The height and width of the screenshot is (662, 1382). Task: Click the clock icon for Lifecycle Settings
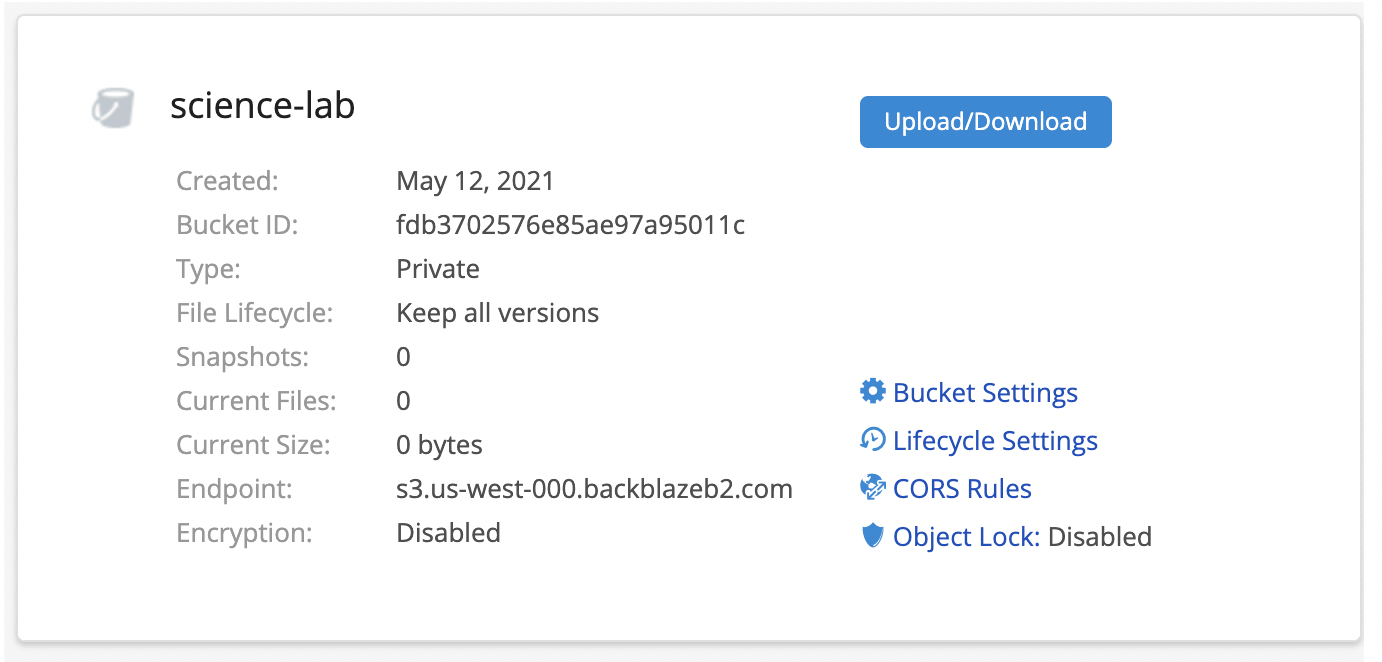click(x=873, y=439)
